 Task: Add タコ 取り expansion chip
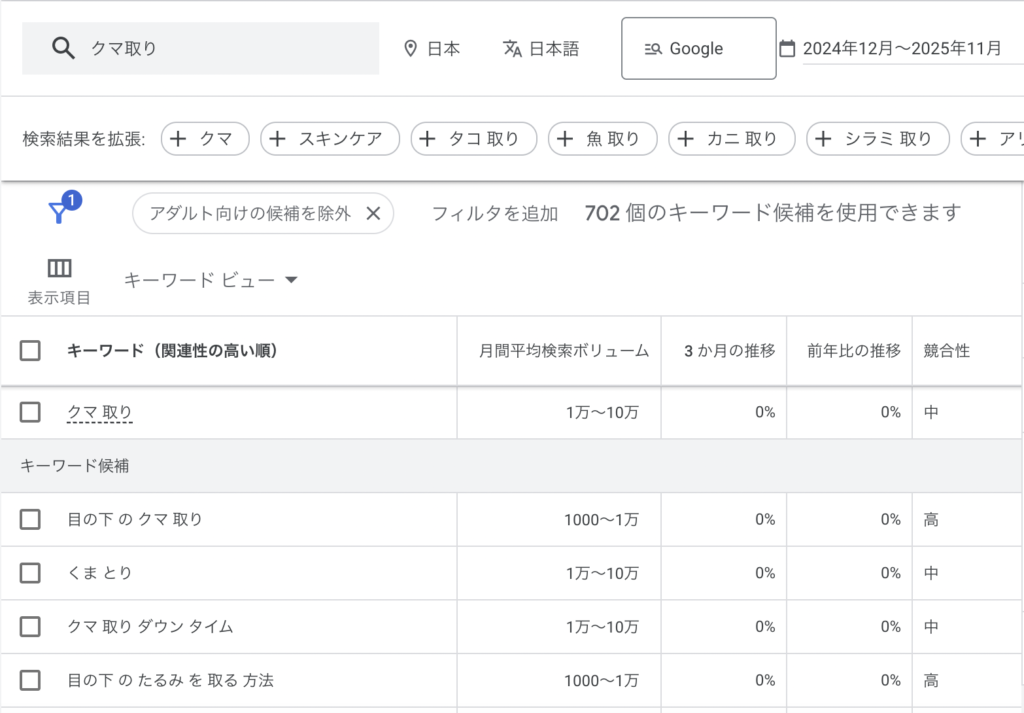[x=473, y=139]
